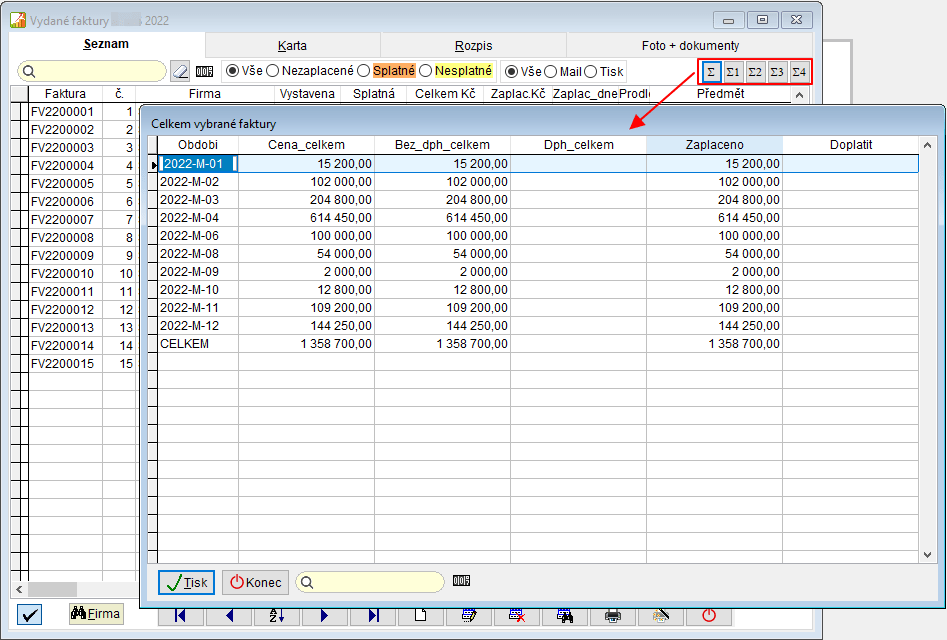Select the 2022-M-04 period row
The width and height of the screenshot is (947, 640).
pyautogui.click(x=538, y=218)
